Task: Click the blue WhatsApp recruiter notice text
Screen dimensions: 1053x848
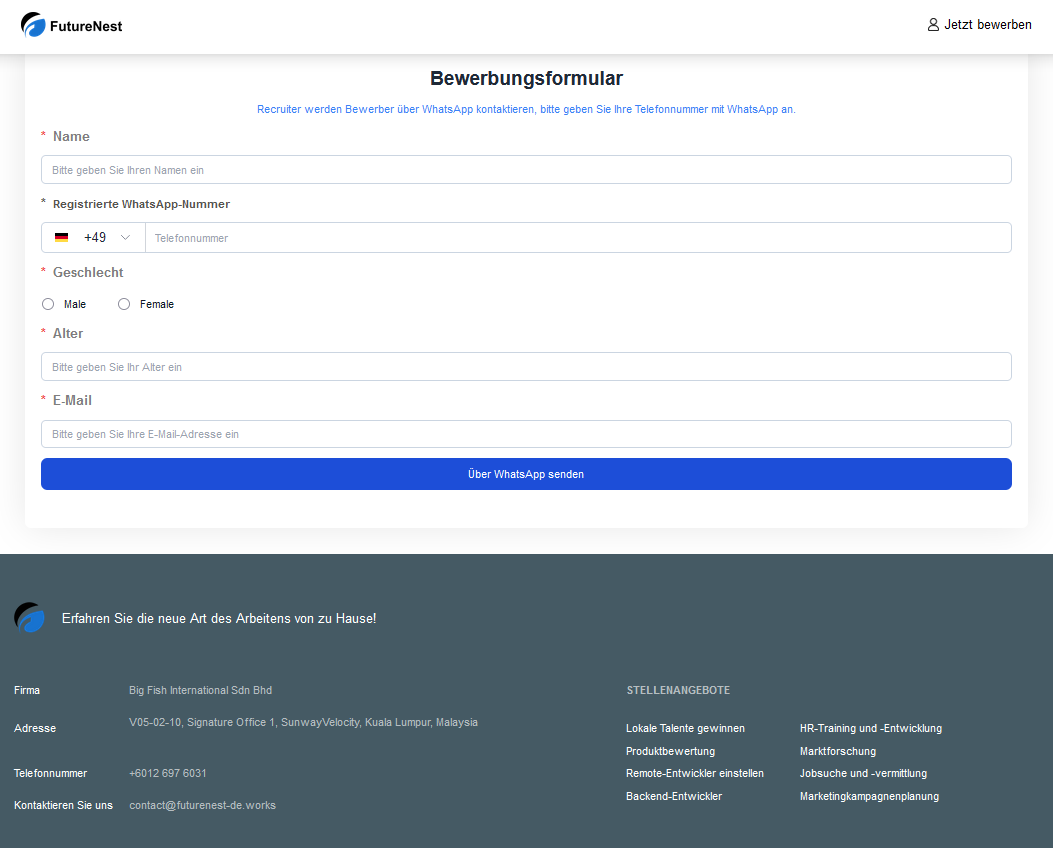Action: pos(526,109)
